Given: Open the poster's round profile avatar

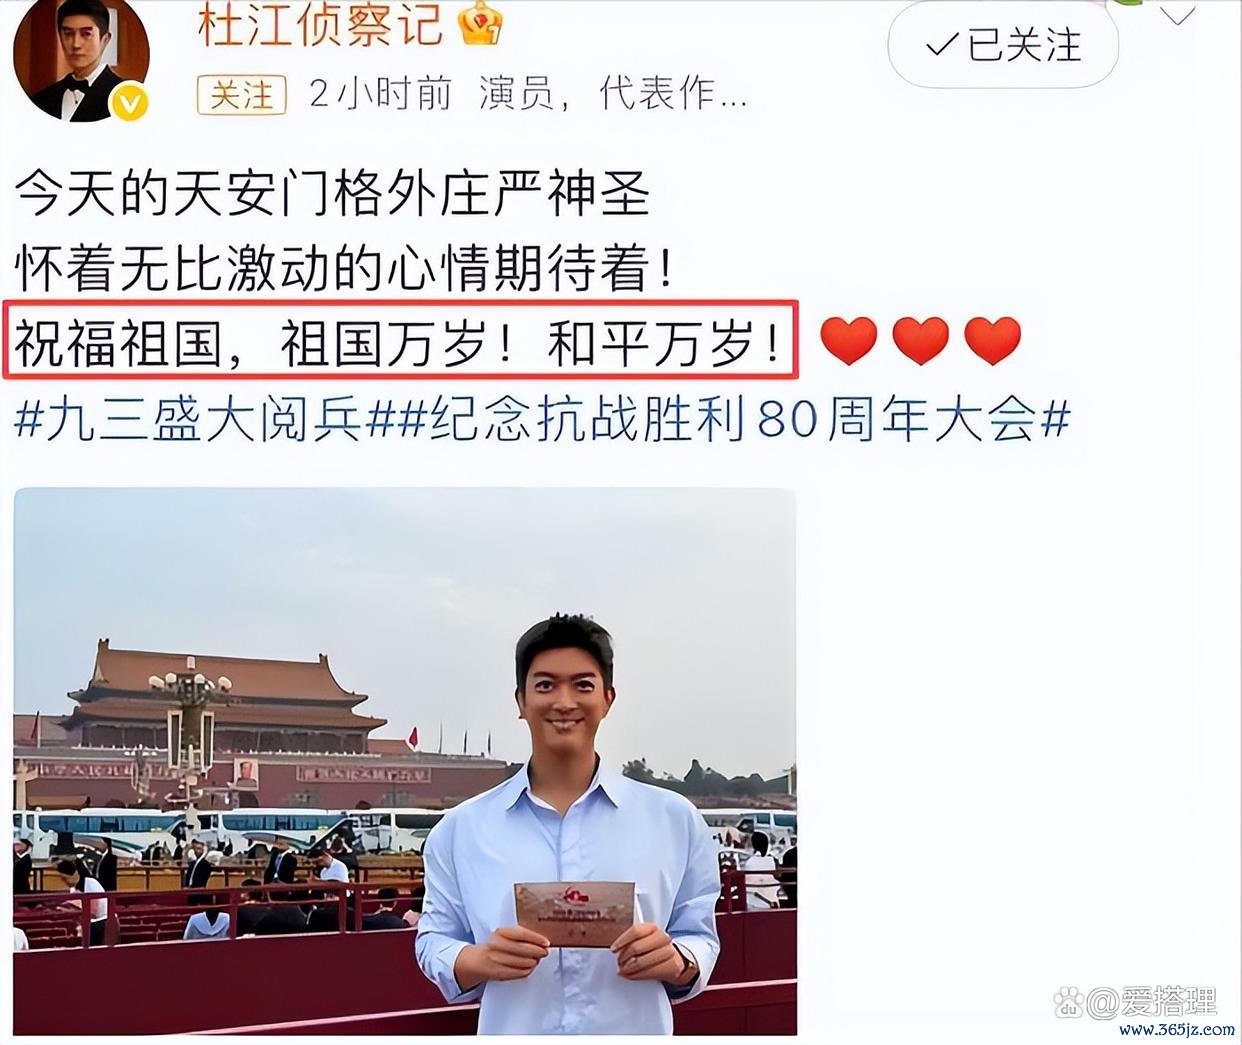Looking at the screenshot, I should coord(82,58).
